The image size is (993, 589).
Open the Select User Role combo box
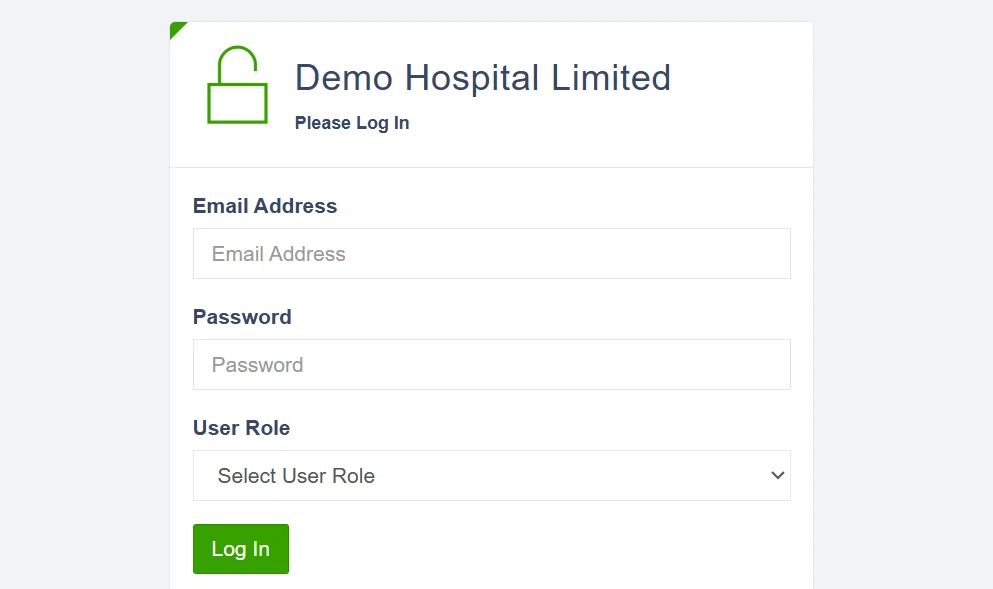tap(491, 476)
